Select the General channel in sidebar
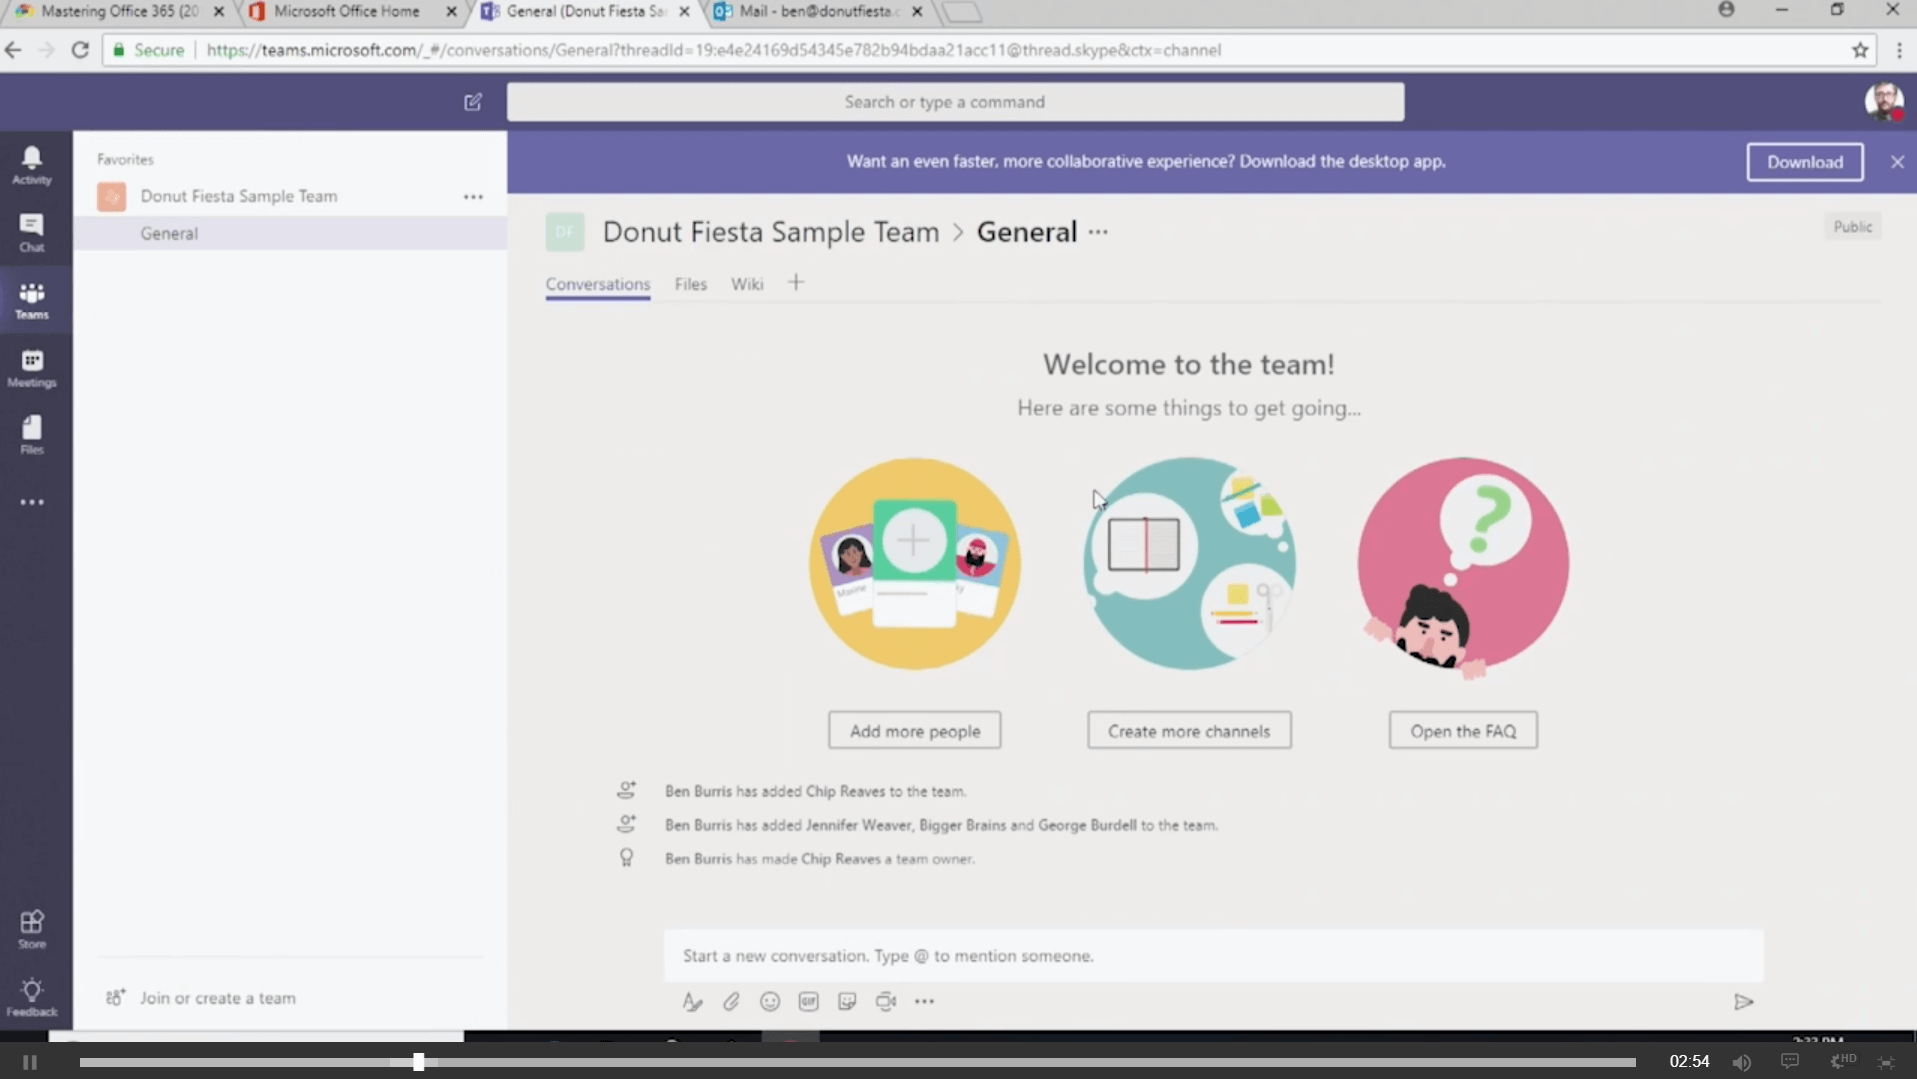The height and width of the screenshot is (1079, 1917). coord(290,233)
